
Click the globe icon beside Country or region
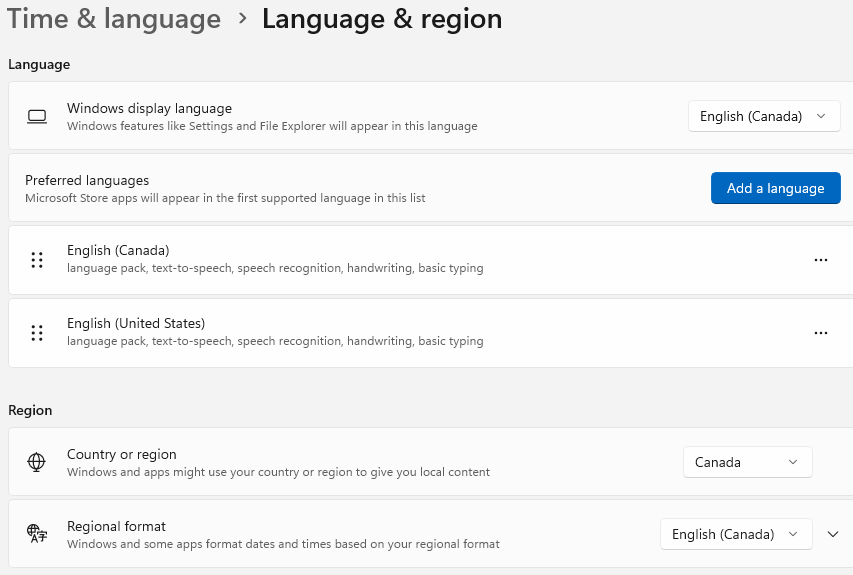tap(36, 462)
